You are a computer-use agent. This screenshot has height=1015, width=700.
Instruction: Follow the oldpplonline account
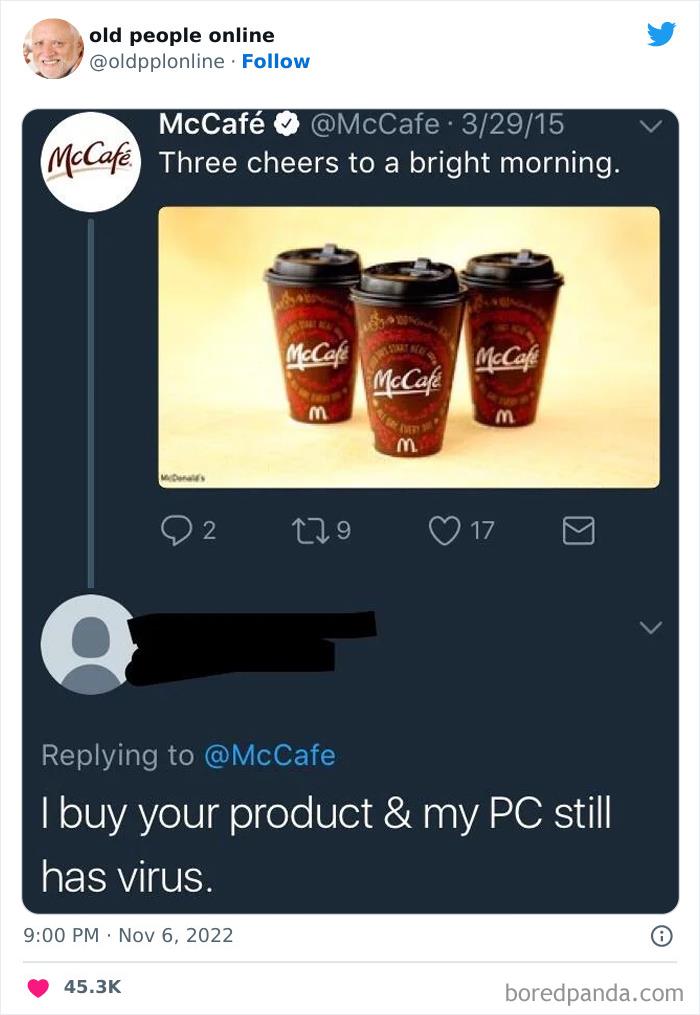pos(276,61)
